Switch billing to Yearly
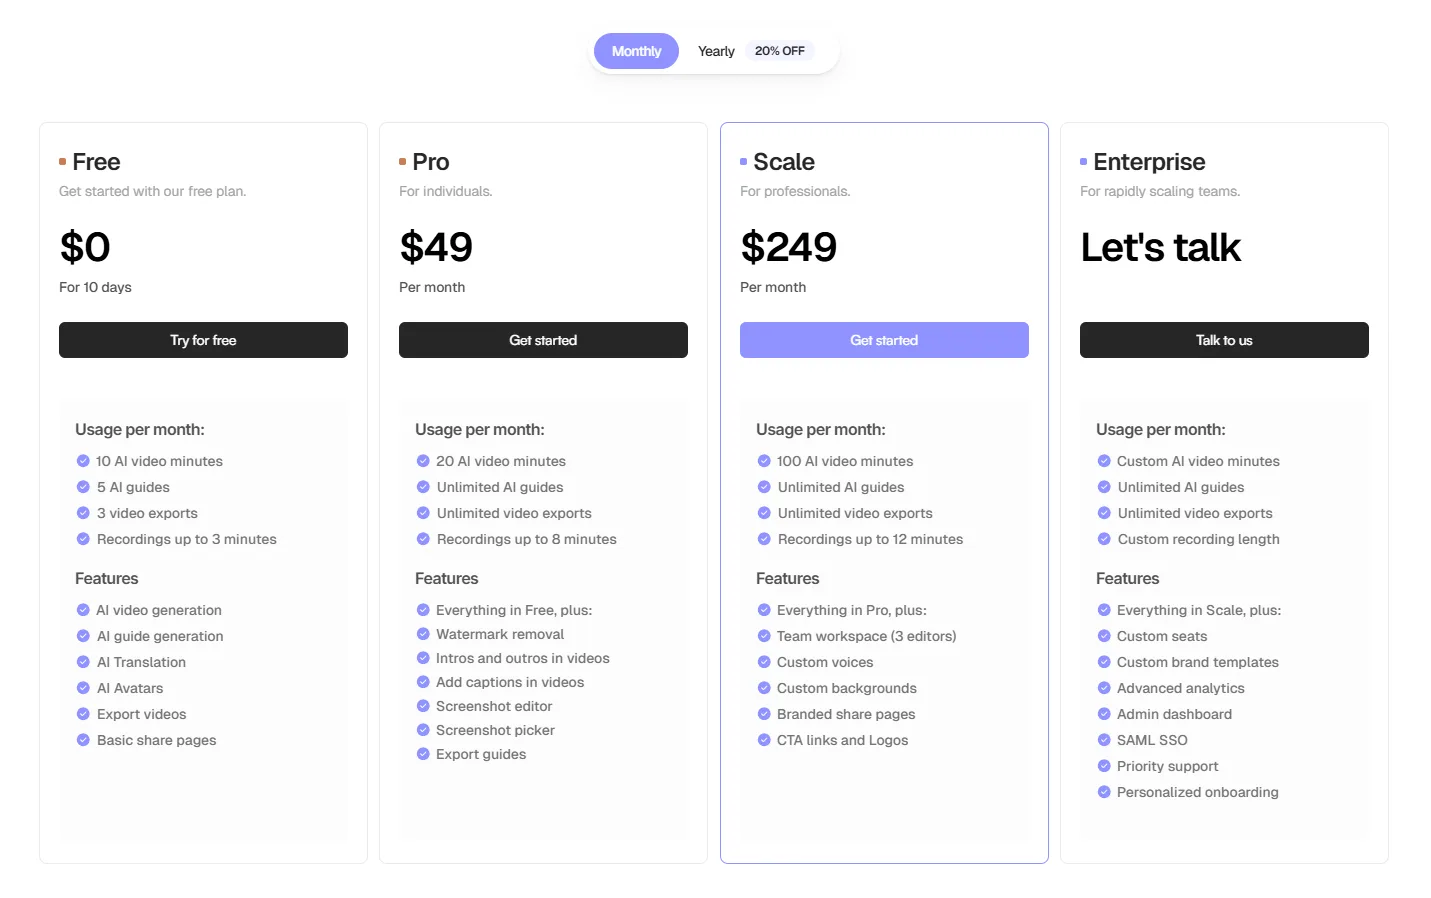 pos(716,51)
